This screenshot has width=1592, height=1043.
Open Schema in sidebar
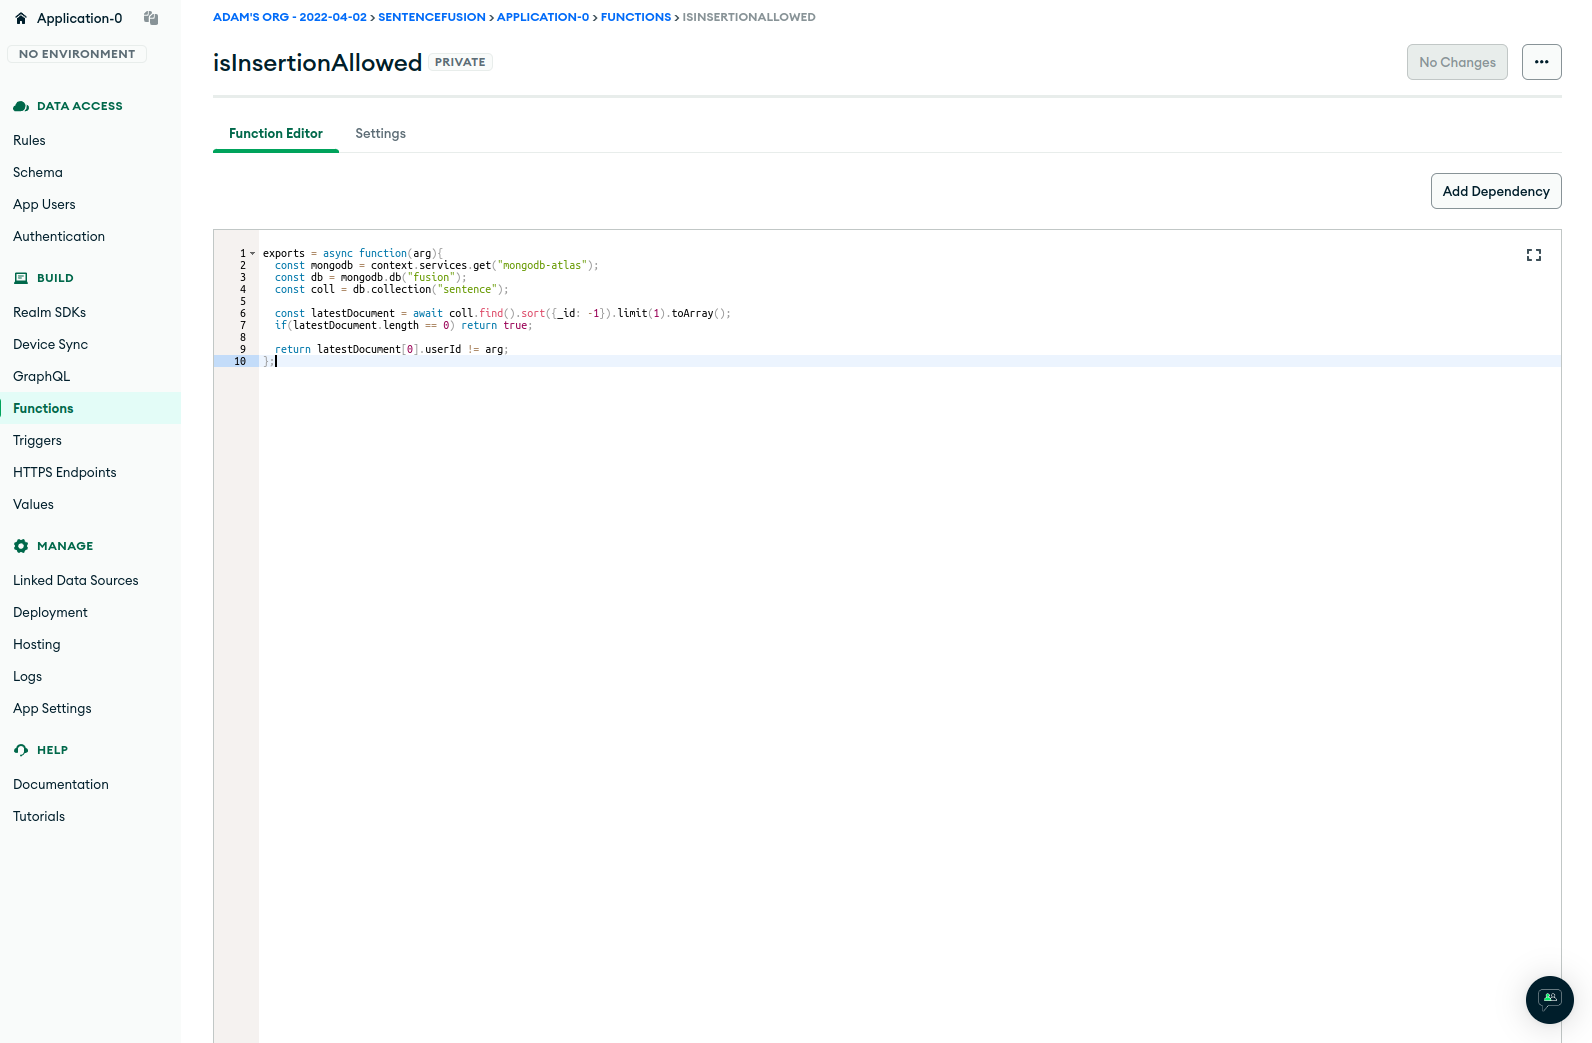(x=38, y=172)
